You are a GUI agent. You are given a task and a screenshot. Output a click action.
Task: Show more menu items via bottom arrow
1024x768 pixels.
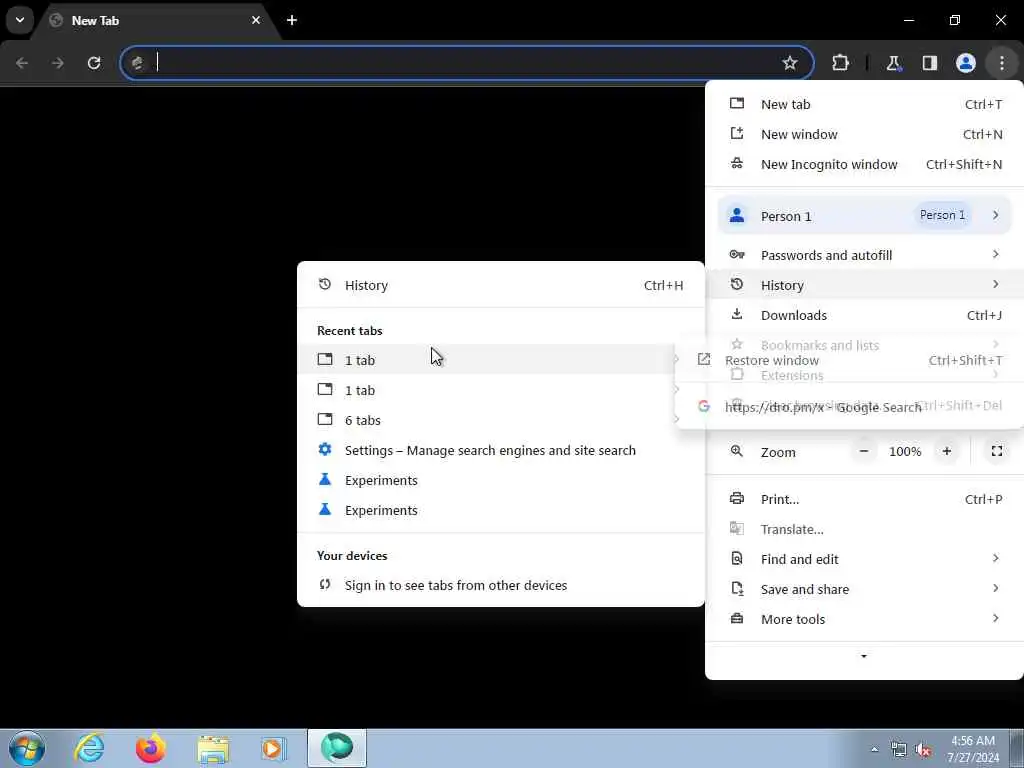[864, 656]
